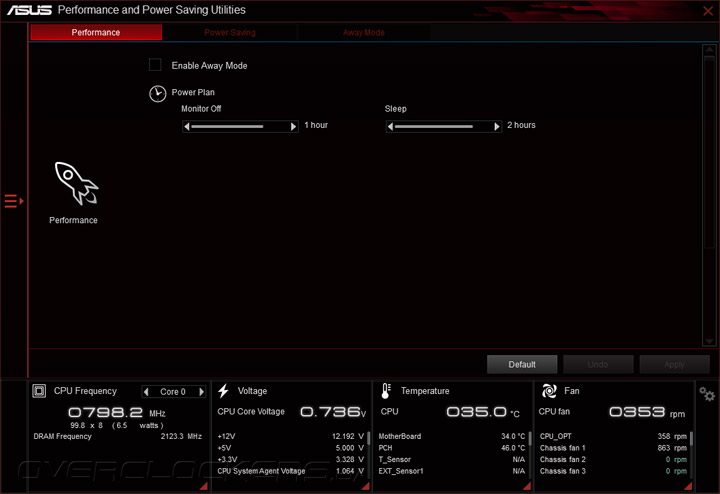Click the Voltage list scrollbar

click(x=368, y=438)
